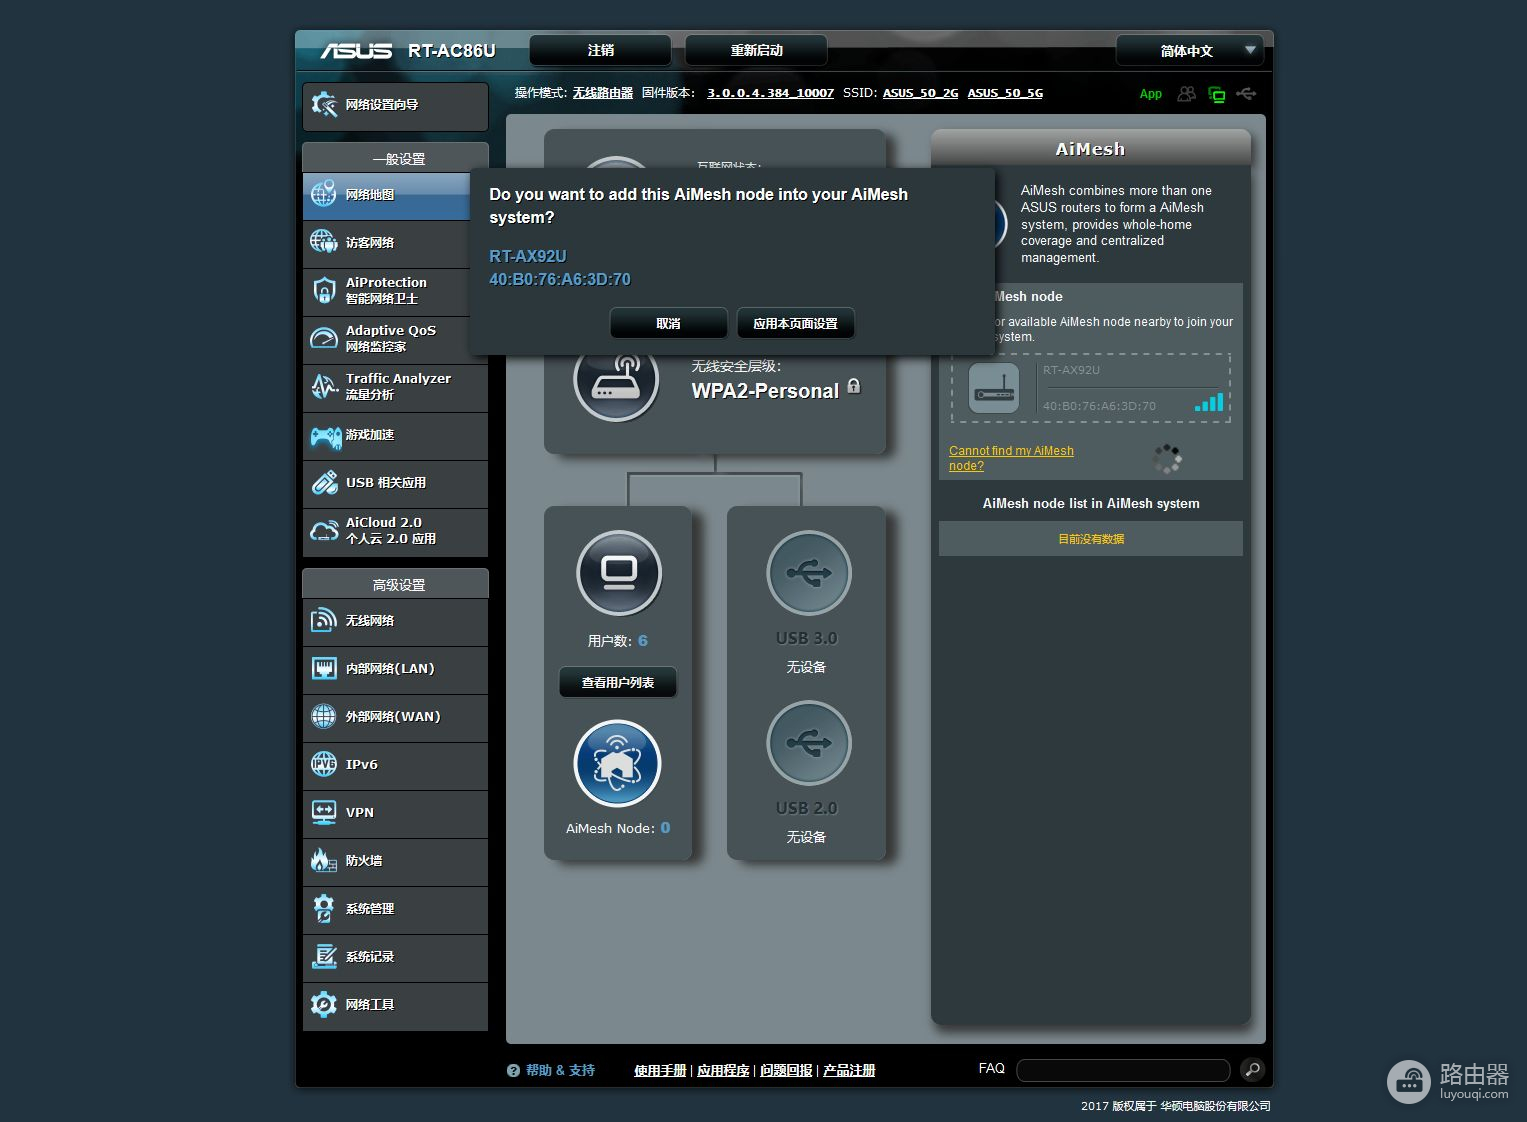Focus the FAQ search input field
The image size is (1527, 1122).
tap(1123, 1070)
